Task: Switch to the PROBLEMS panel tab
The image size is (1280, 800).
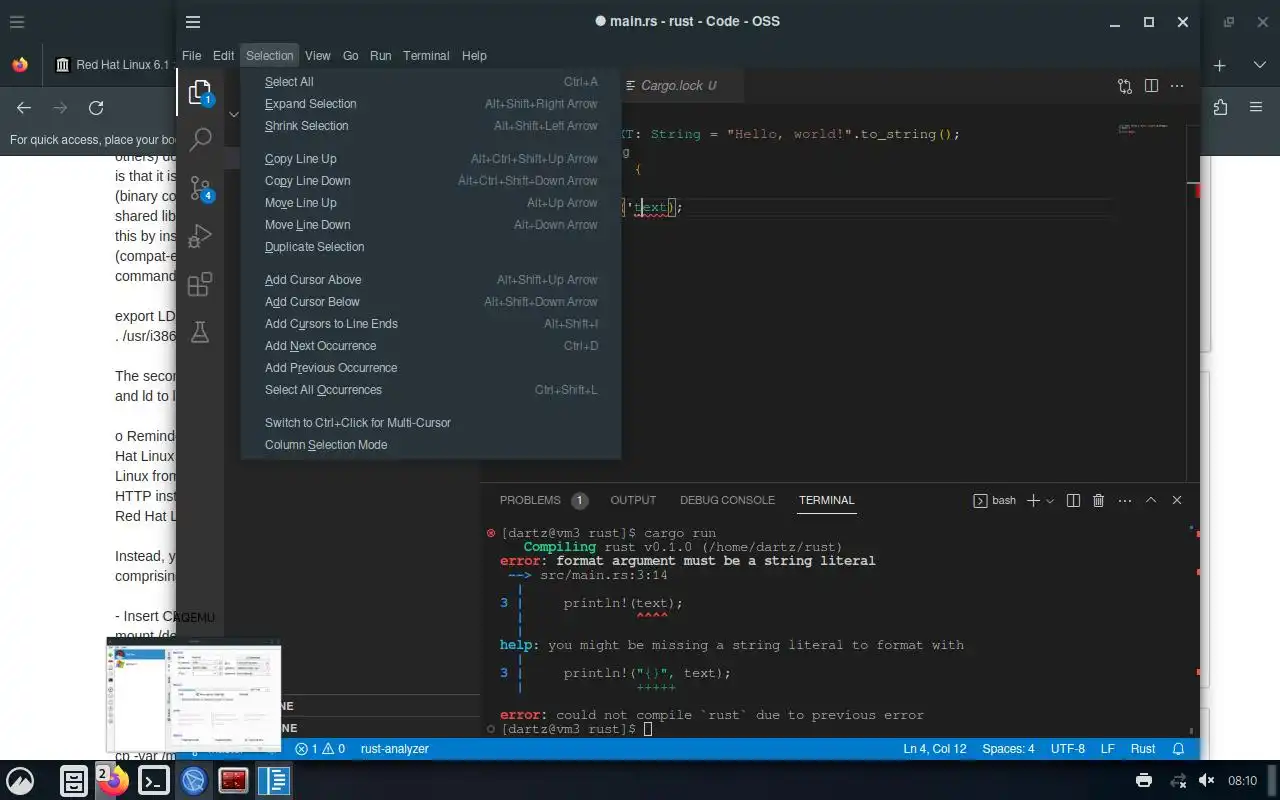Action: [x=543, y=500]
